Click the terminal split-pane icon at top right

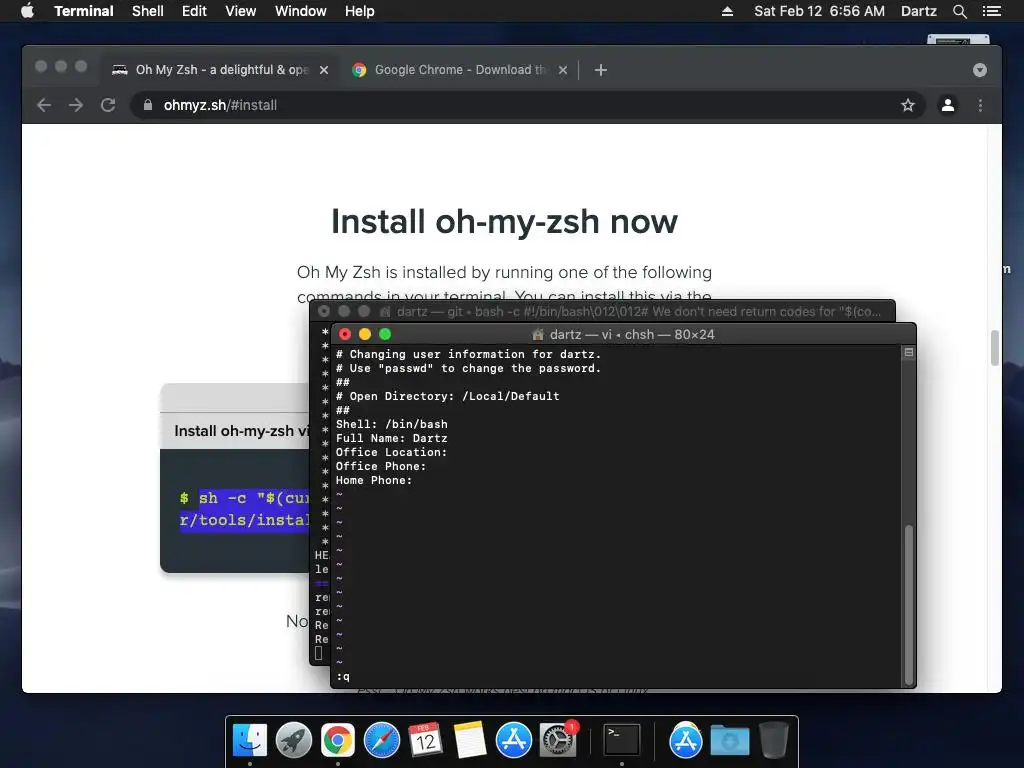[908, 353]
